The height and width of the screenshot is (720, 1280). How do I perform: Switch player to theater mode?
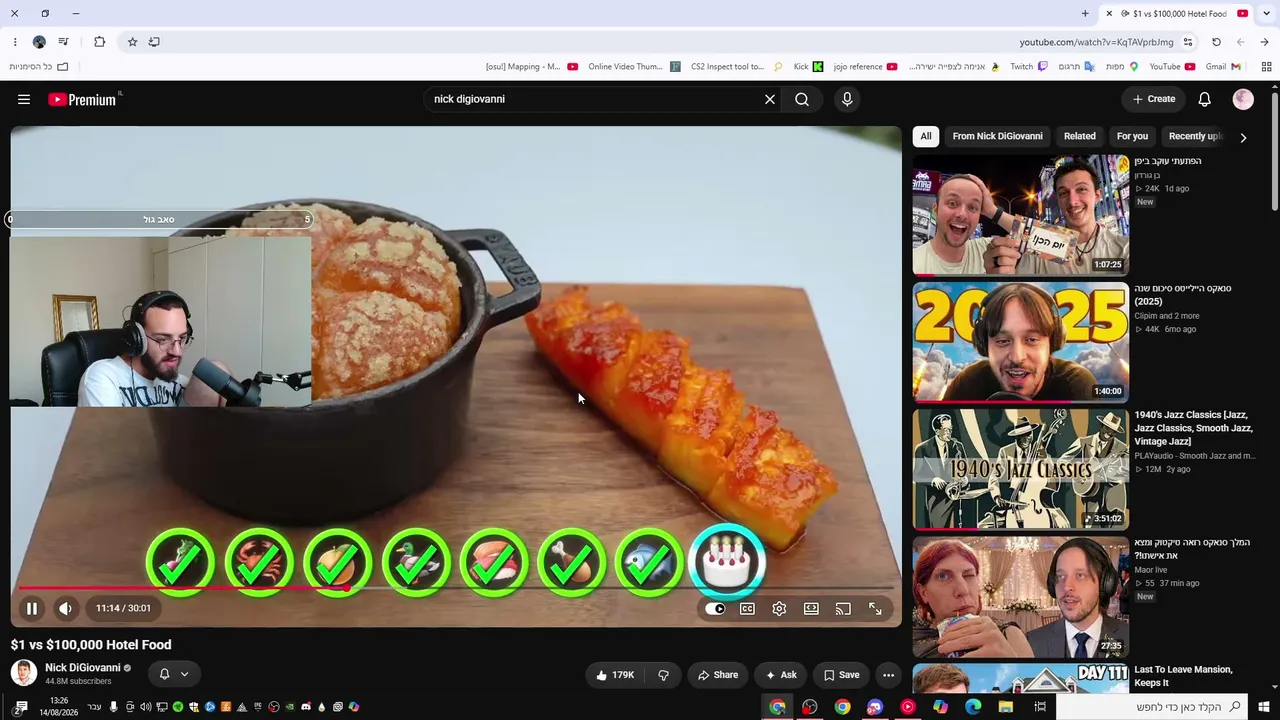[x=811, y=608]
